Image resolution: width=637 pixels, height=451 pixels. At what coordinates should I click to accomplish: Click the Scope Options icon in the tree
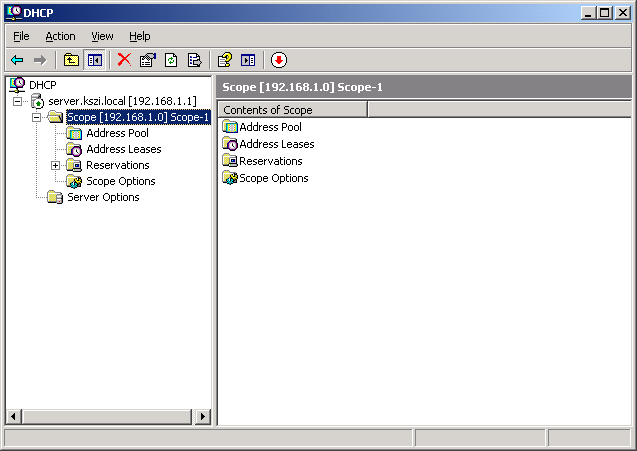tap(74, 181)
